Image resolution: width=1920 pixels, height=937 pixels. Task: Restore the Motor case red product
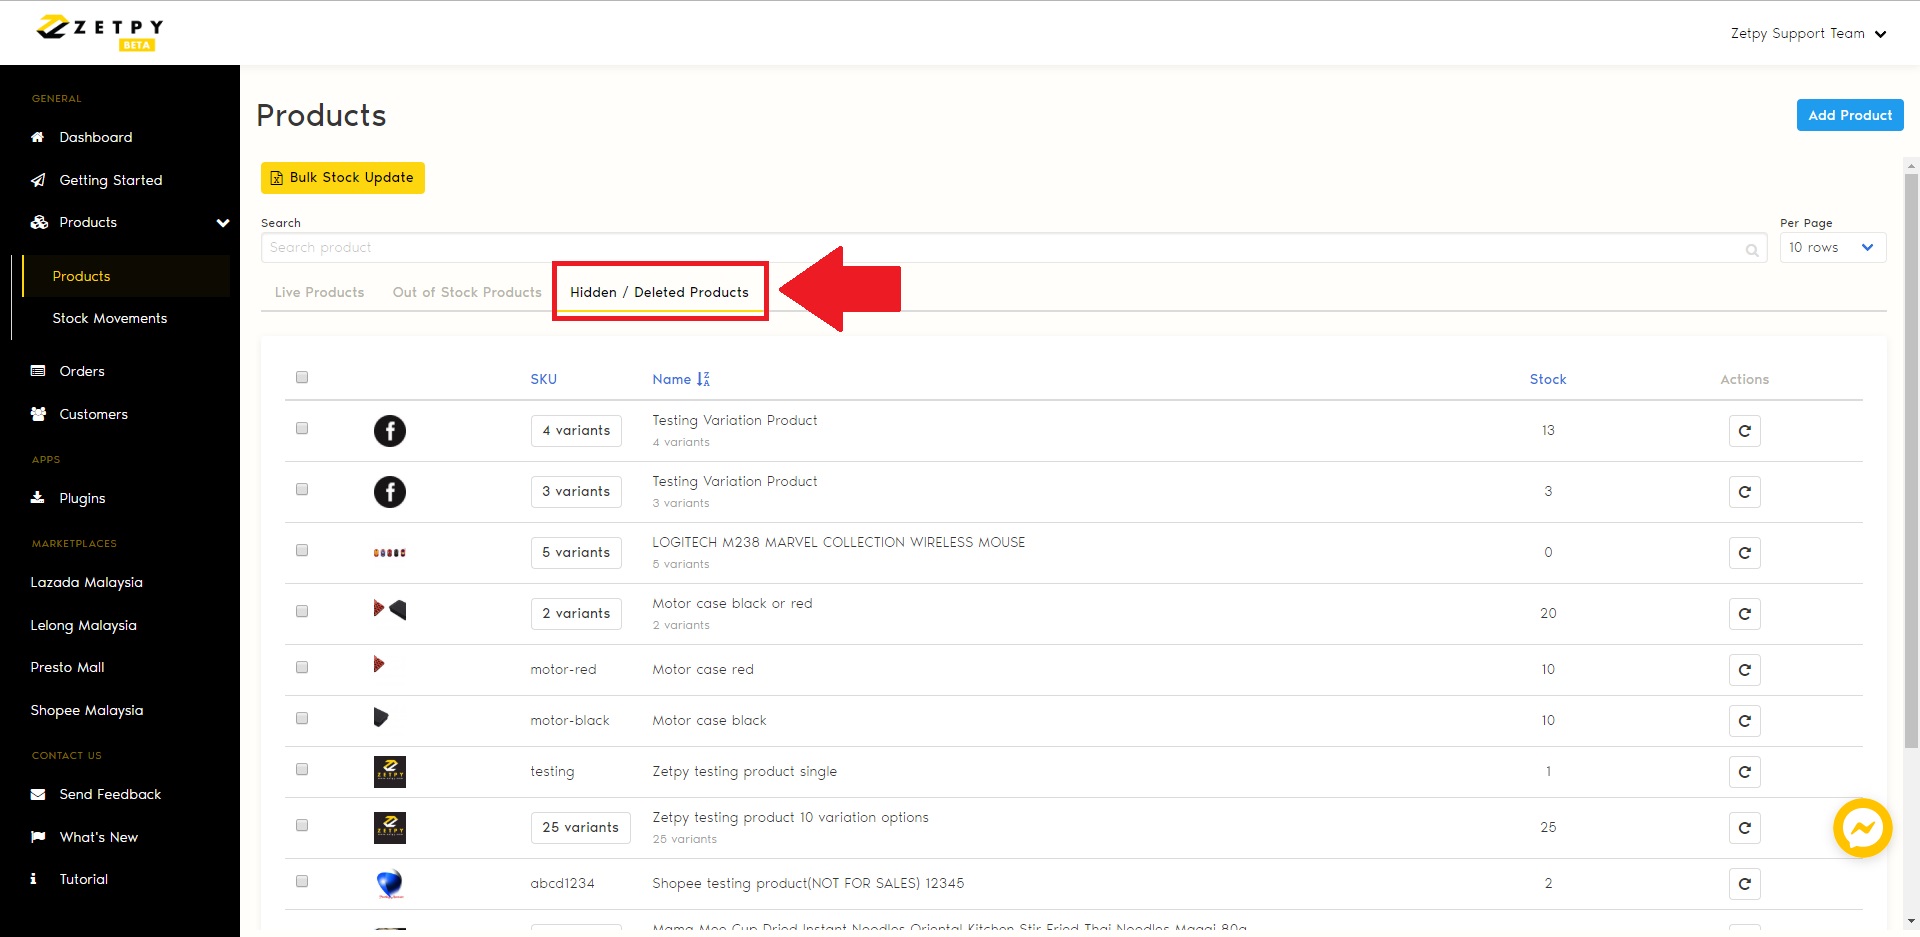pos(1745,670)
